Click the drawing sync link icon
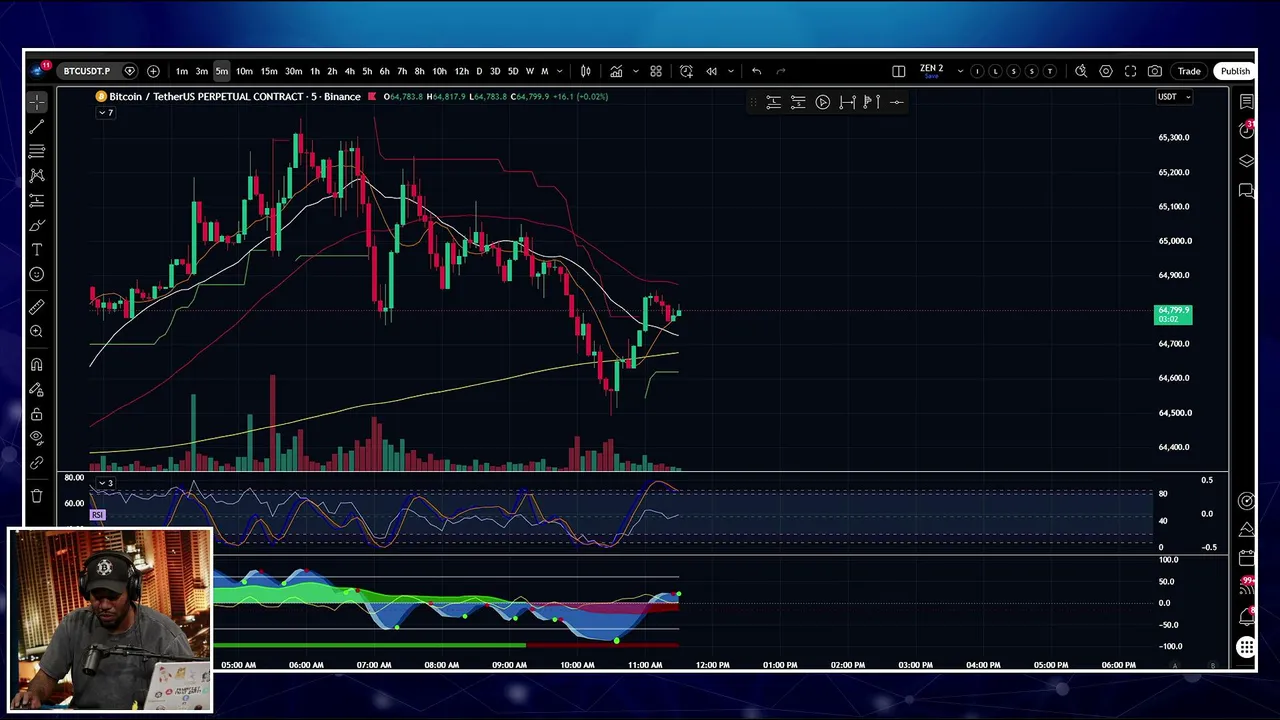This screenshot has height=720, width=1280. pos(37,463)
